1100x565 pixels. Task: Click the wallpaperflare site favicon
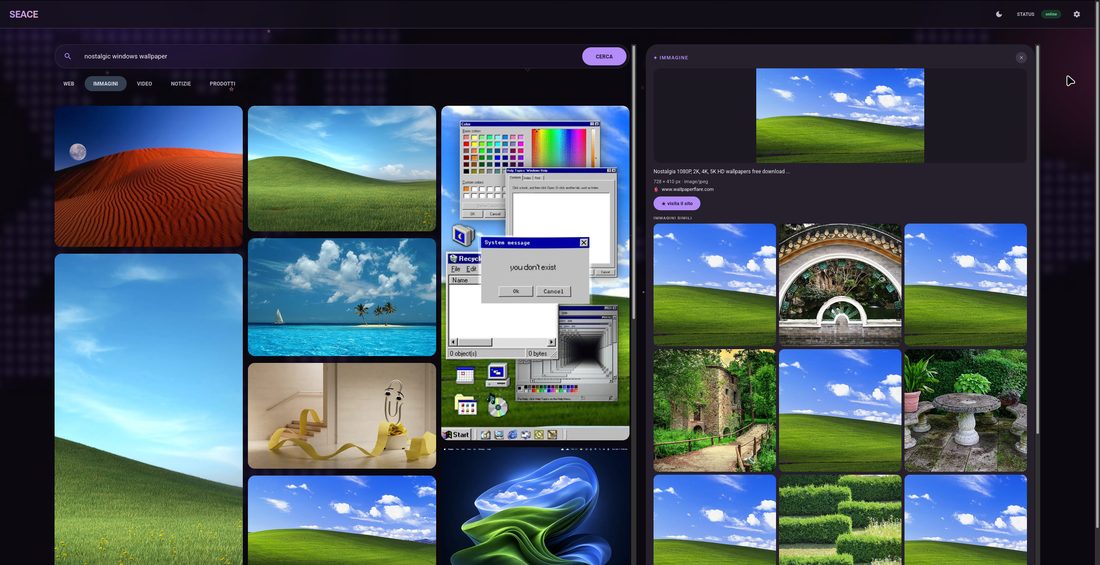[x=656, y=190]
